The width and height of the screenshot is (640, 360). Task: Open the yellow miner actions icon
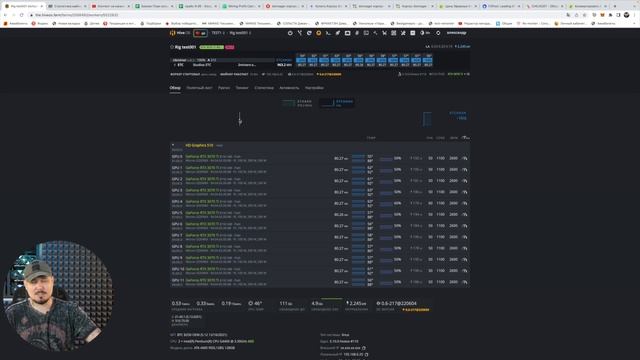click(x=319, y=33)
